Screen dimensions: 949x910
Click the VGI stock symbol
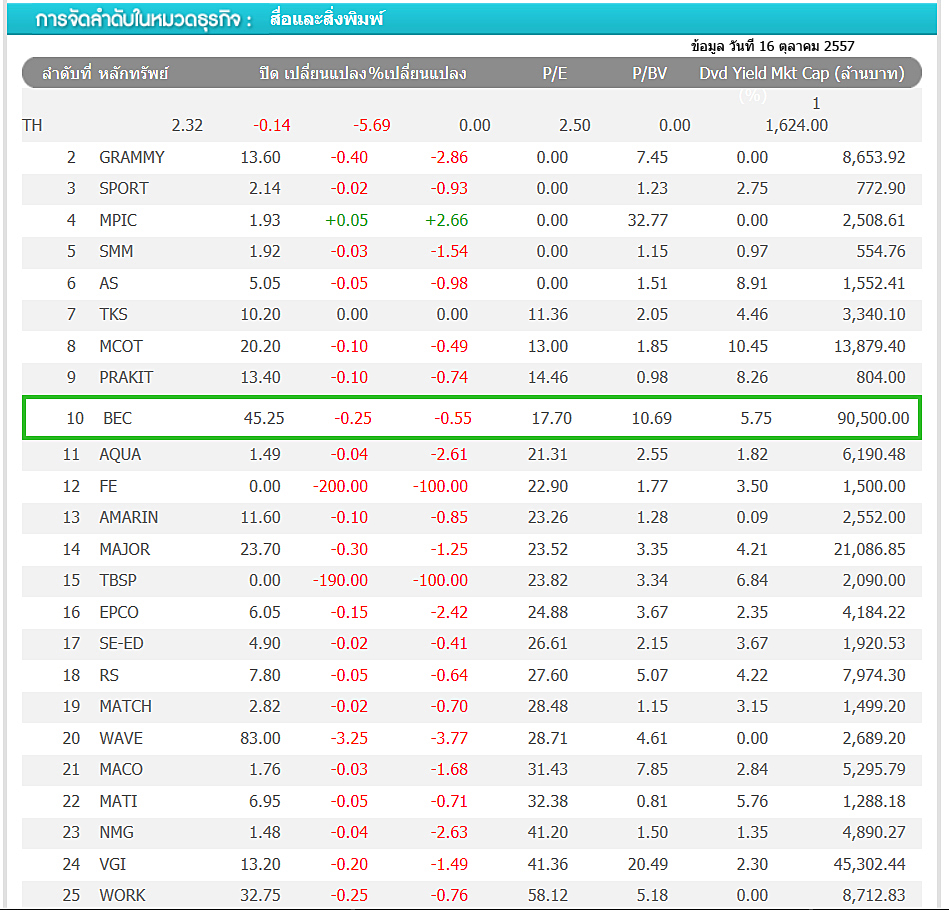click(x=112, y=864)
